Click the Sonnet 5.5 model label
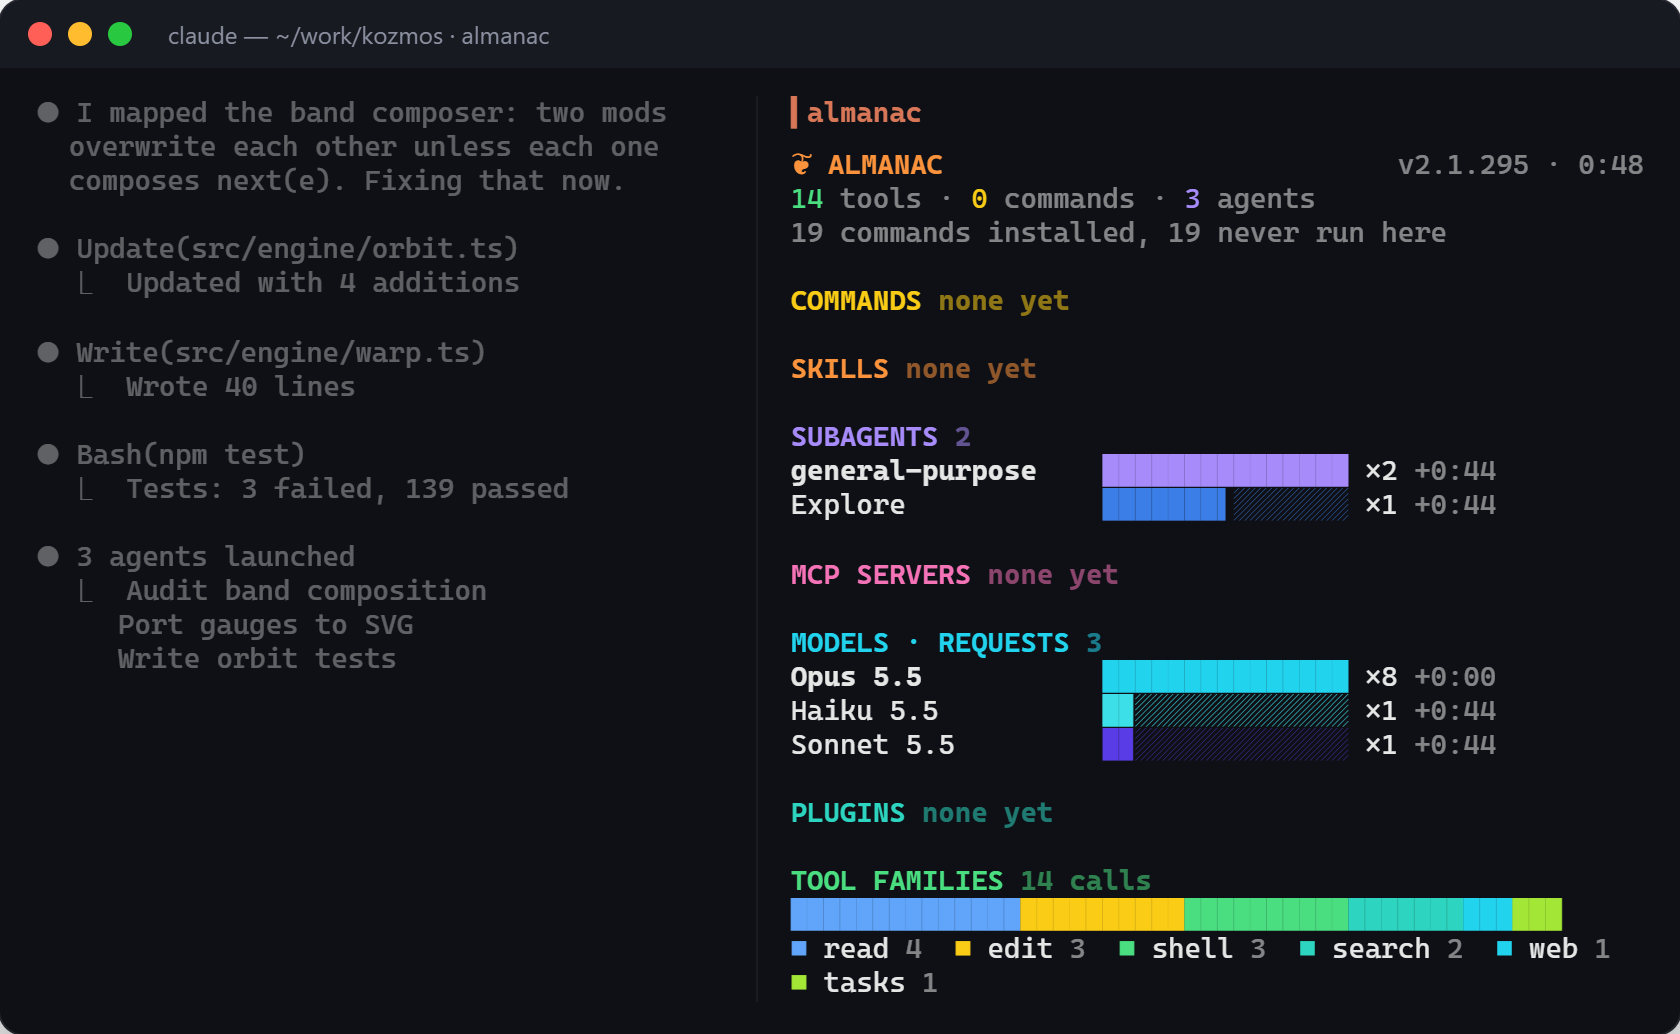The height and width of the screenshot is (1034, 1680). 872,745
